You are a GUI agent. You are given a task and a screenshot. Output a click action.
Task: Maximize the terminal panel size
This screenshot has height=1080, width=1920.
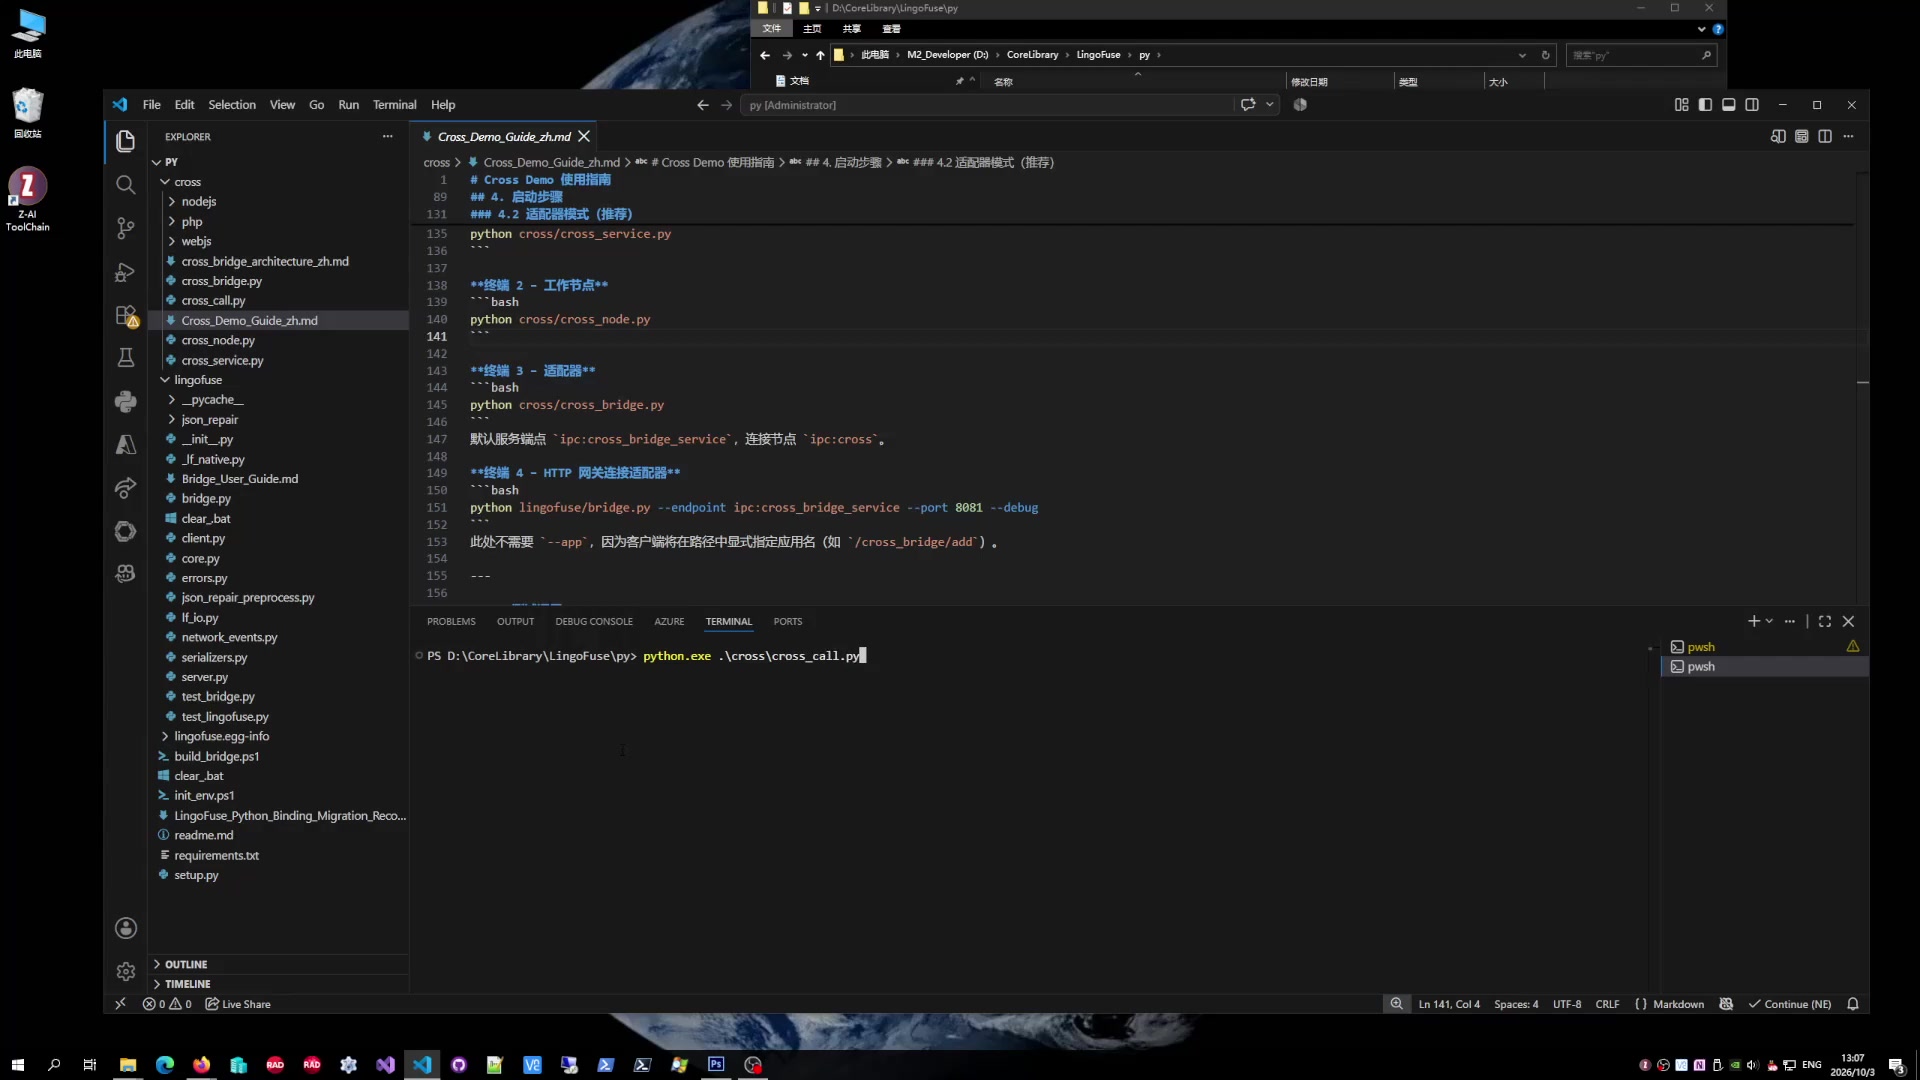coord(1825,621)
